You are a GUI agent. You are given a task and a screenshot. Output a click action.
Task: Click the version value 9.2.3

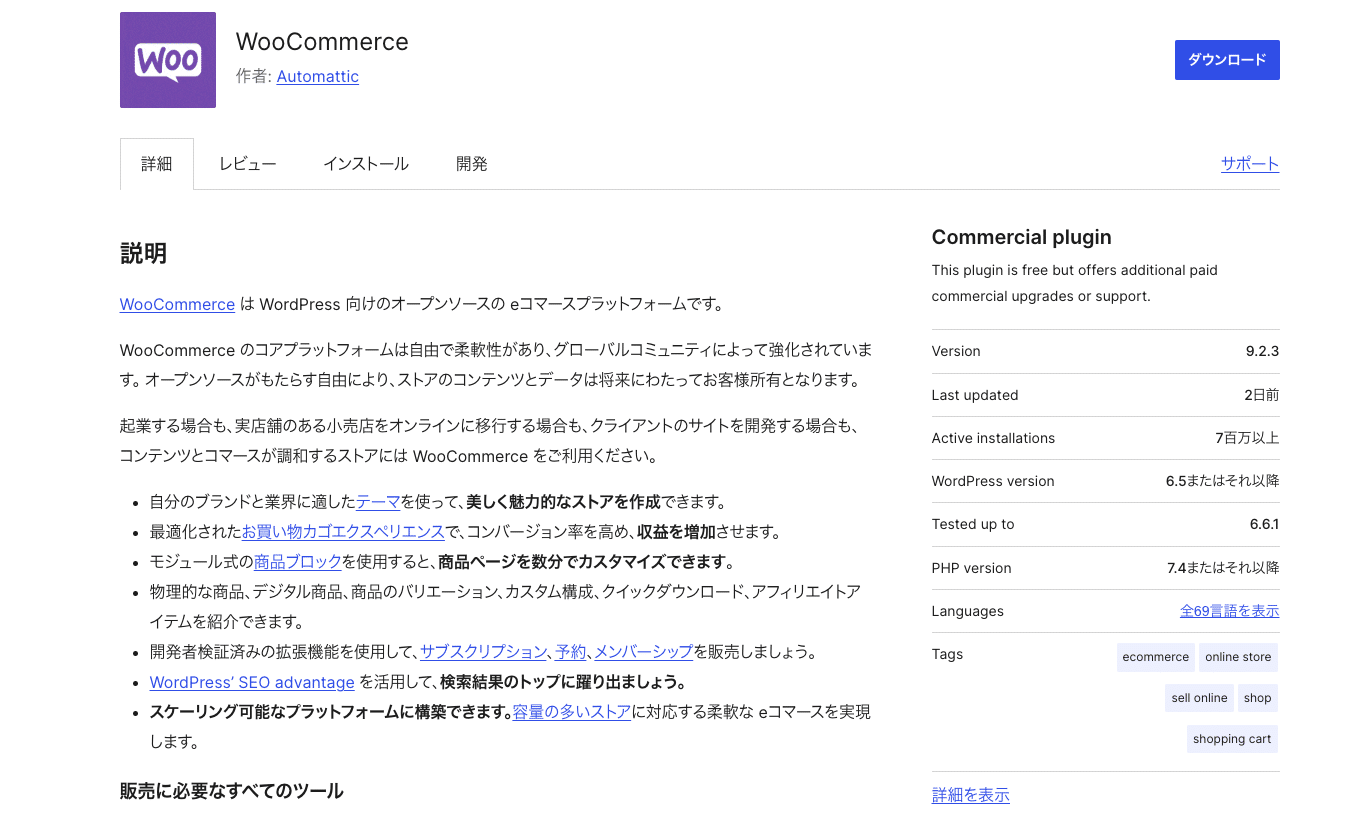[x=1263, y=351]
